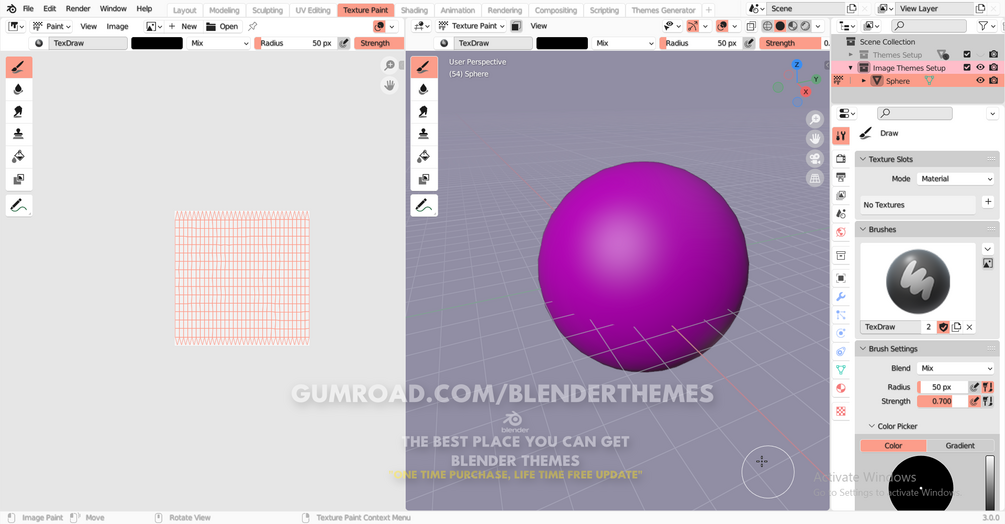Select the Smear tool in 3D viewport toolbar
The width and height of the screenshot is (1005, 524).
424,112
